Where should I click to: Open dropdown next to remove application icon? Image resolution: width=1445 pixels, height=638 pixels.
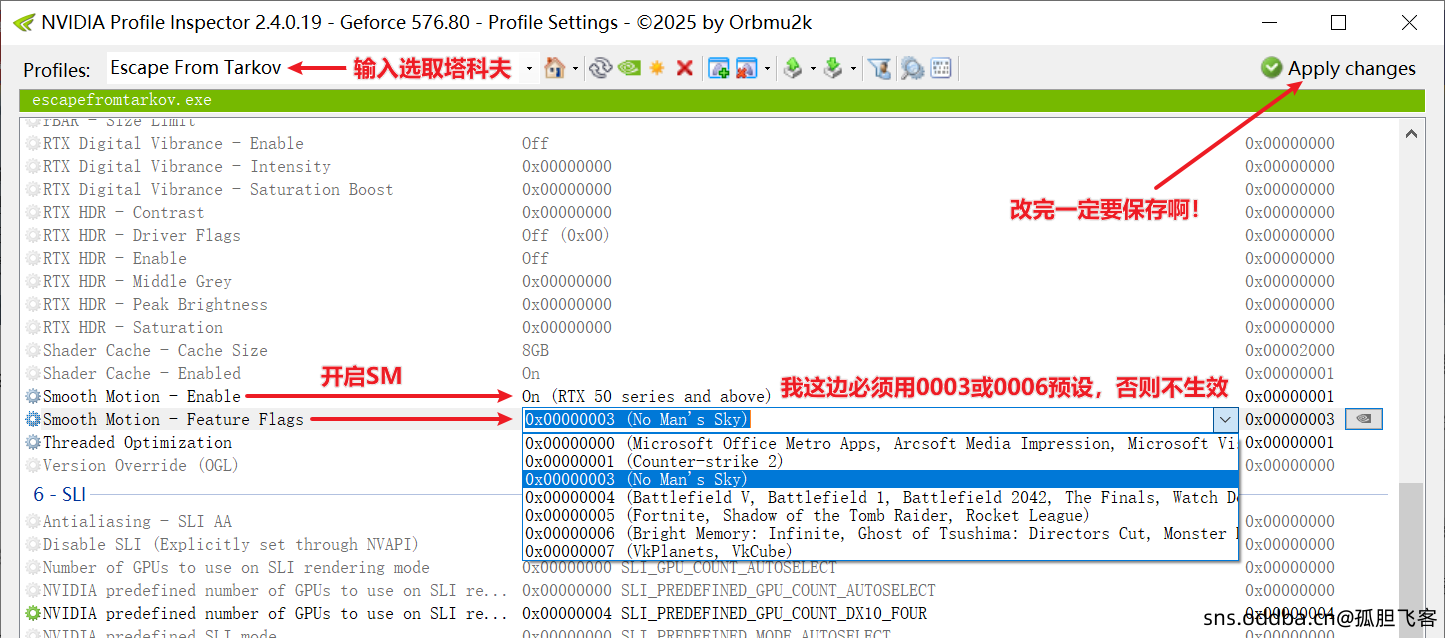pos(767,69)
